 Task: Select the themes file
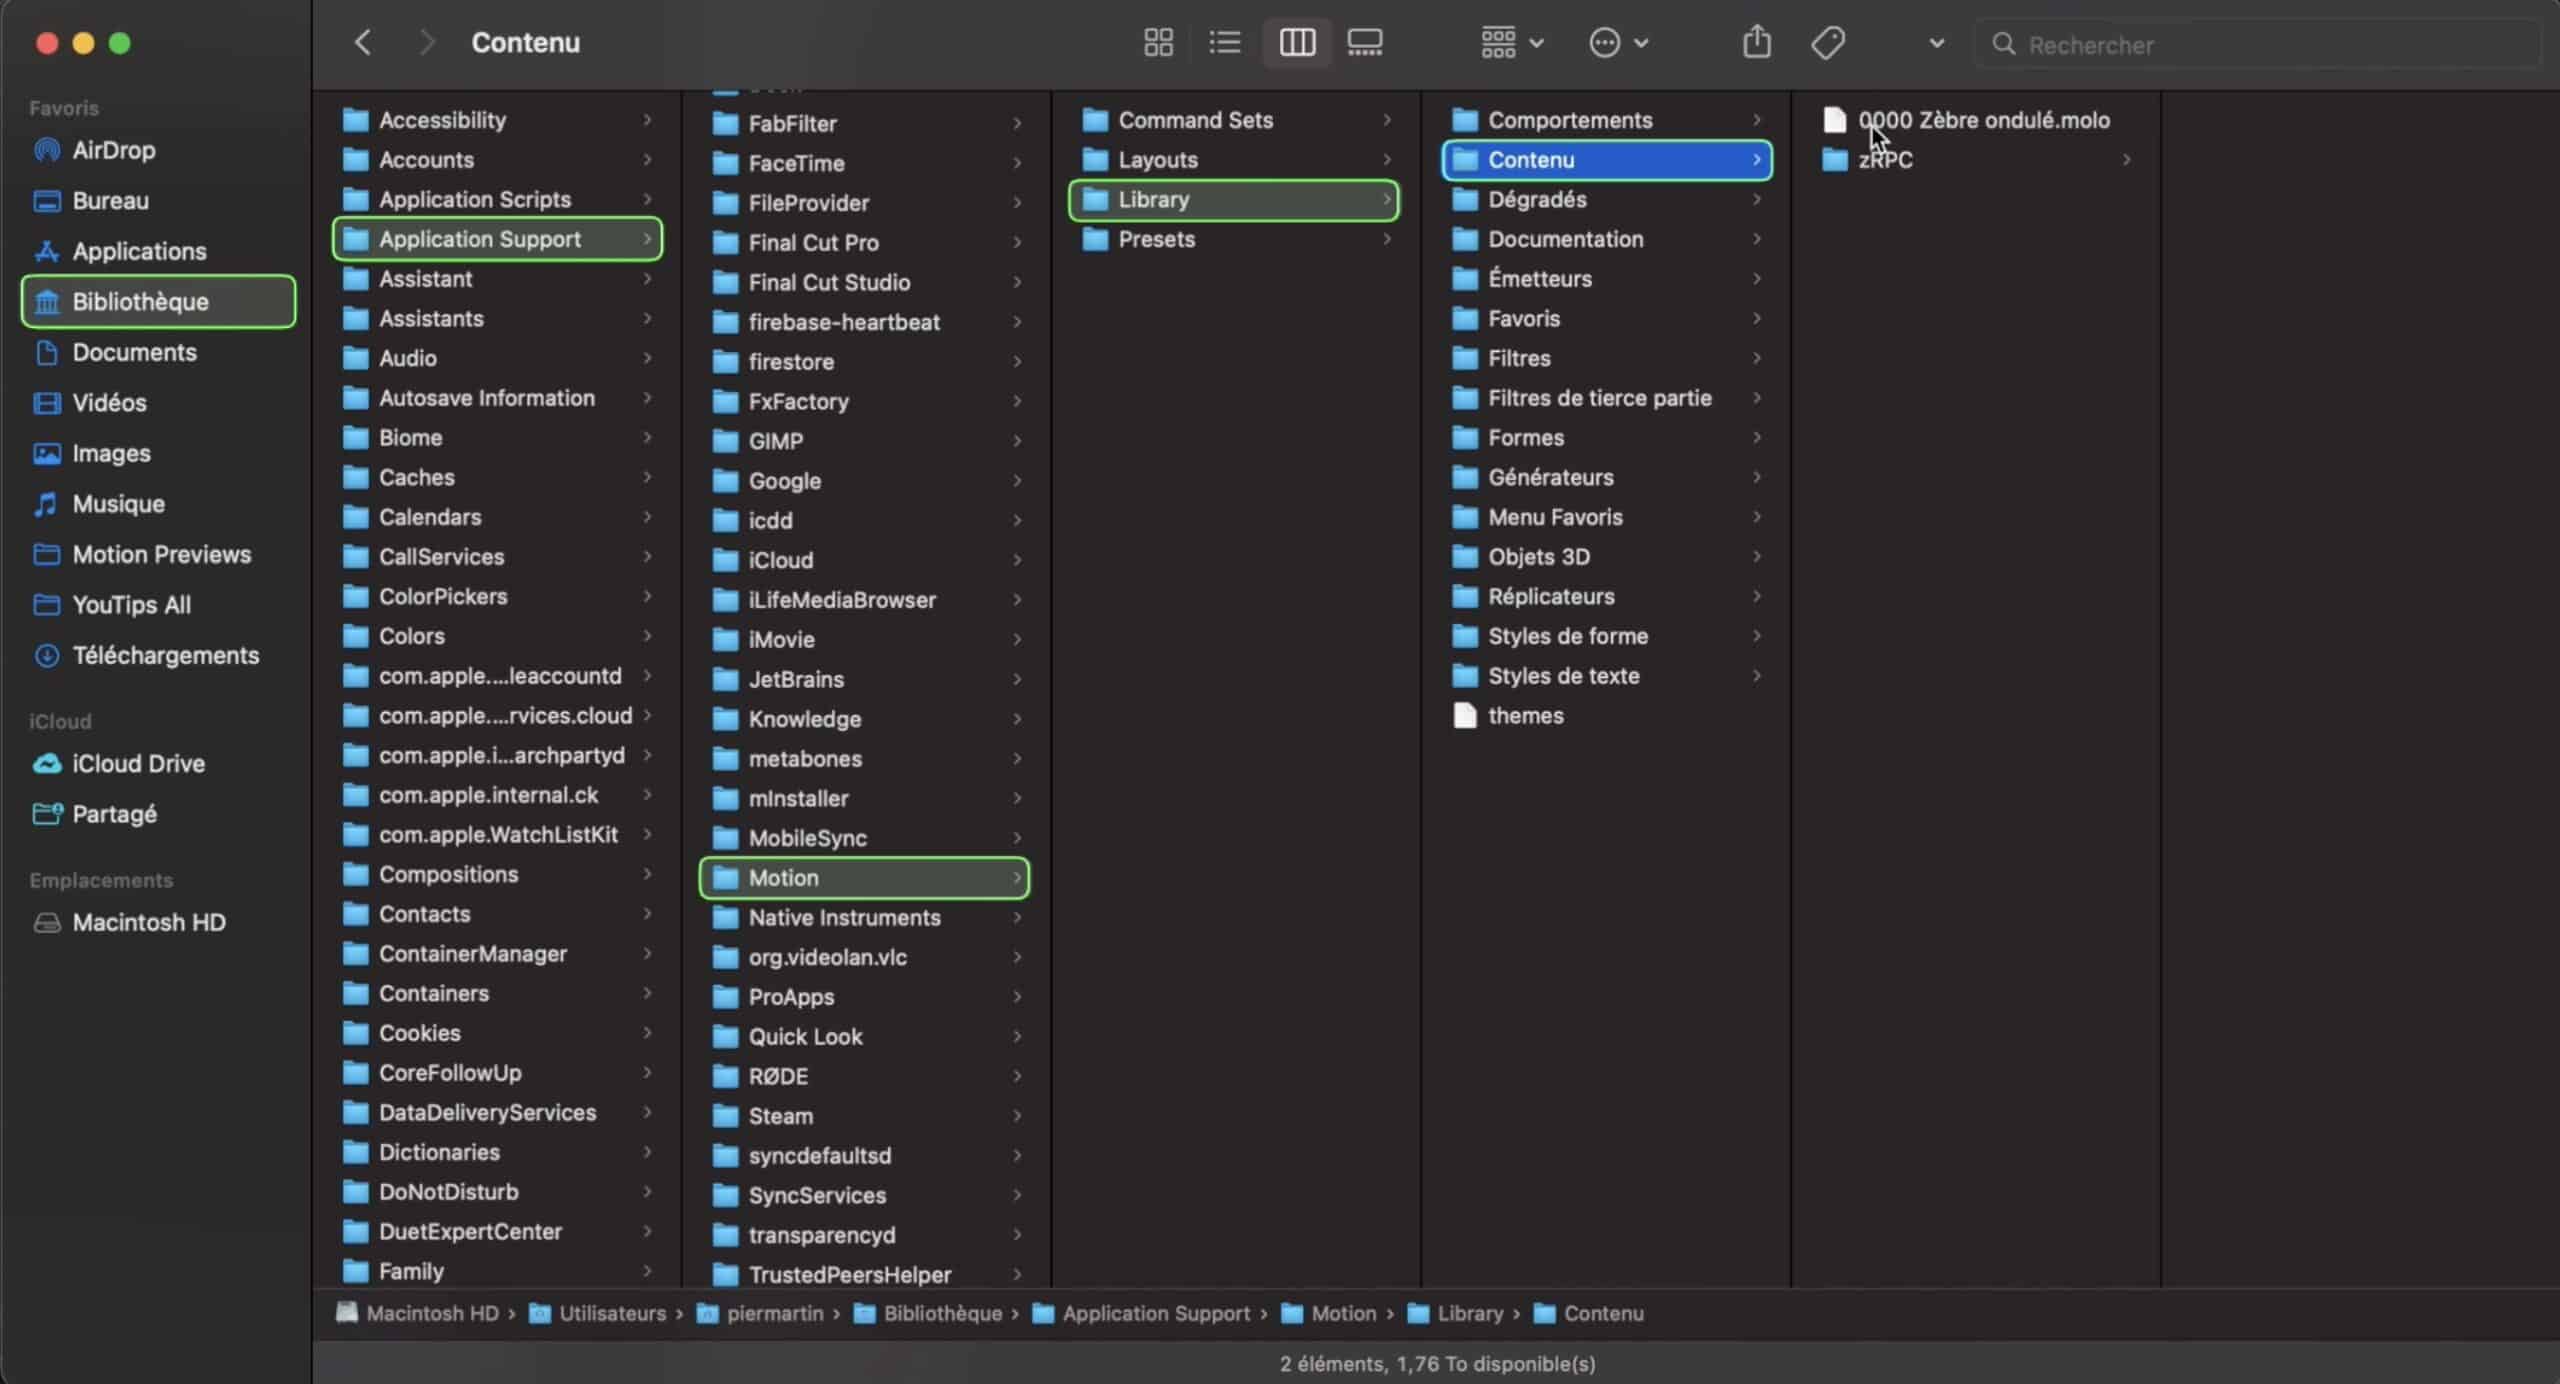pyautogui.click(x=1607, y=715)
